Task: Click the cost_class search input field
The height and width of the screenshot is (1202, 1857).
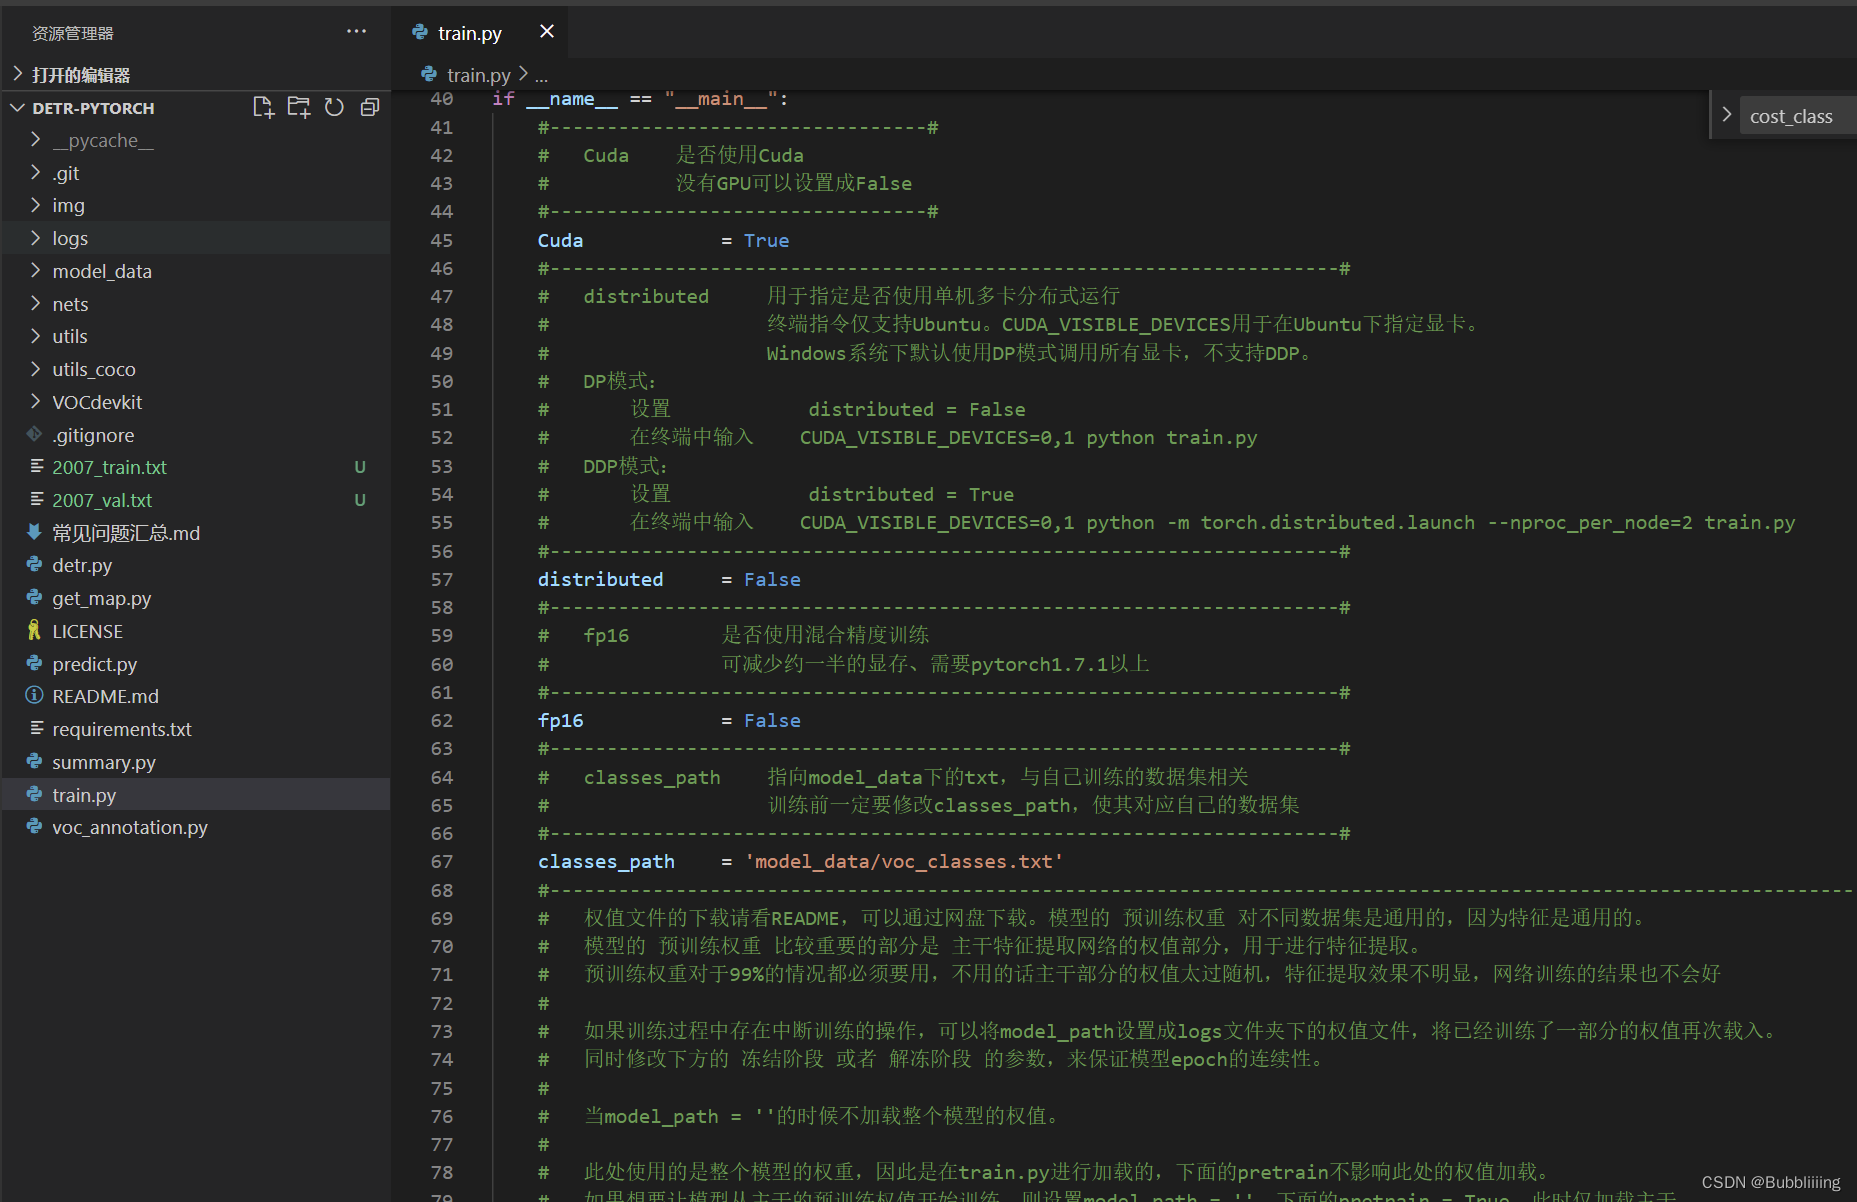Action: tap(1798, 117)
